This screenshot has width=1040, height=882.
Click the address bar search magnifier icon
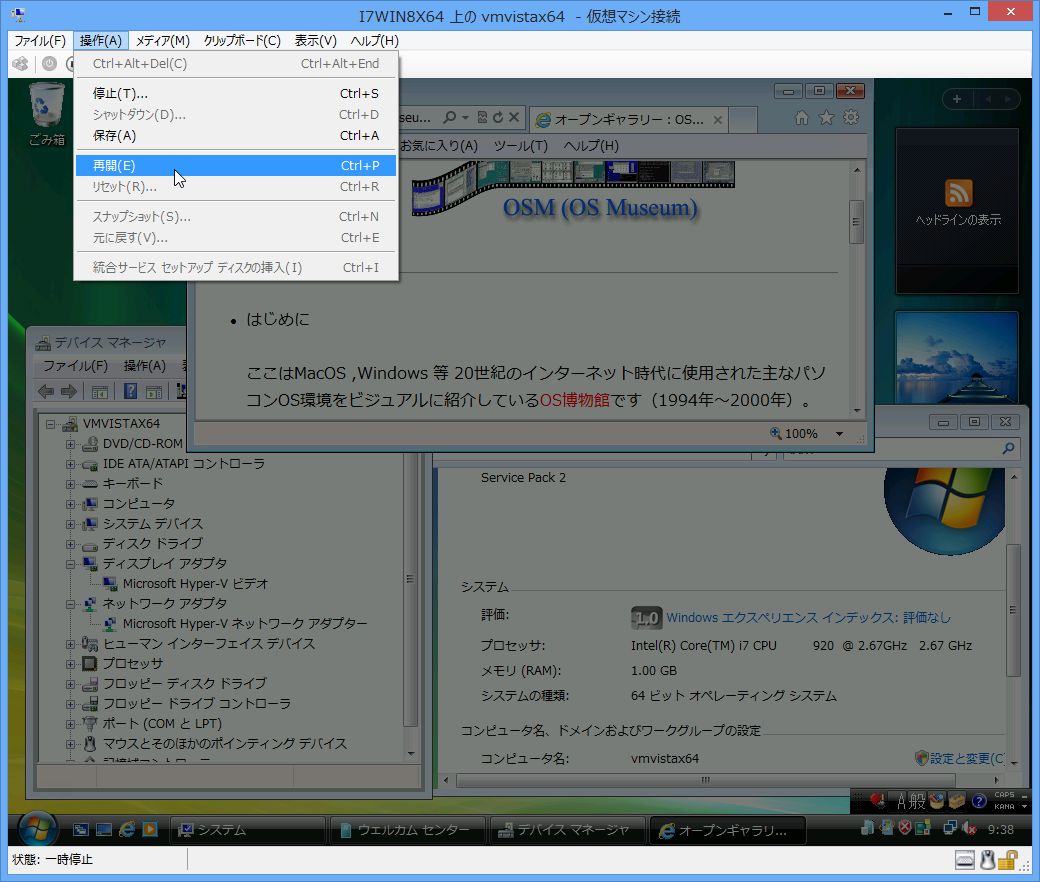[x=450, y=117]
